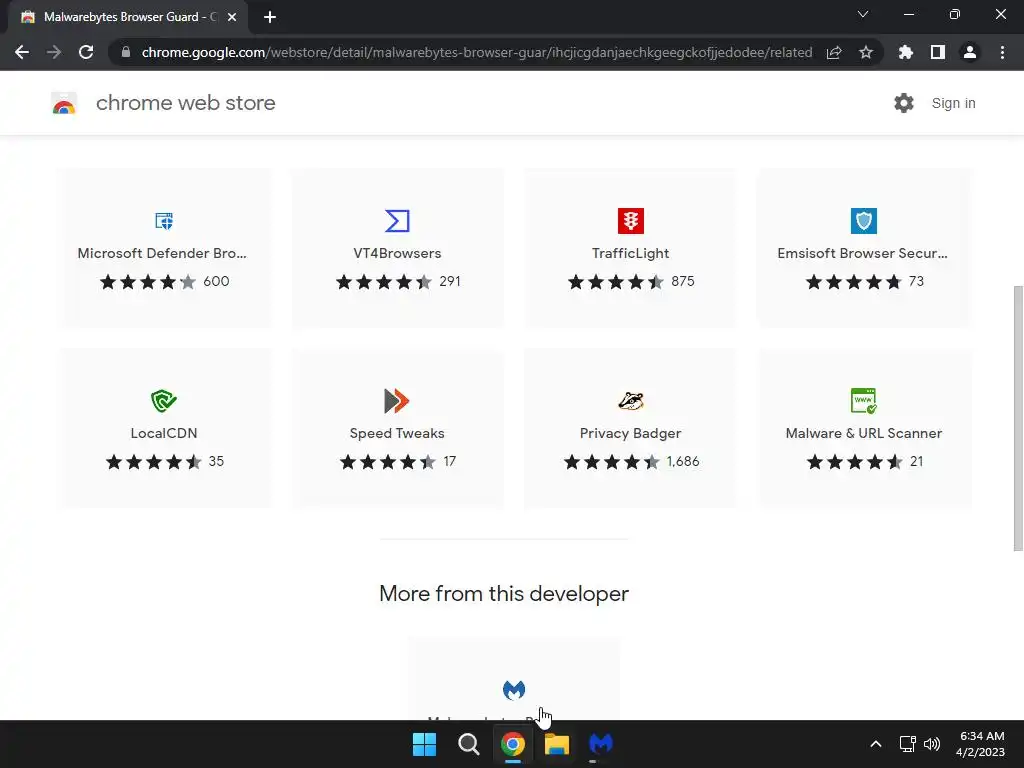Viewport: 1024px width, 768px height.
Task: Click the VT4Browsers extension icon
Action: [397, 221]
